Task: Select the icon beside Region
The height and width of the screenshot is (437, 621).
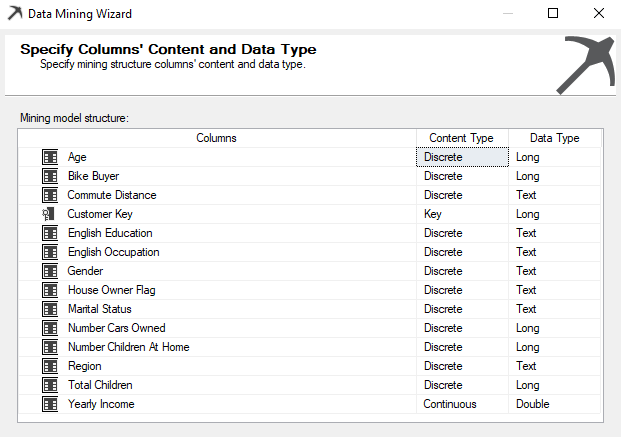Action: click(50, 366)
